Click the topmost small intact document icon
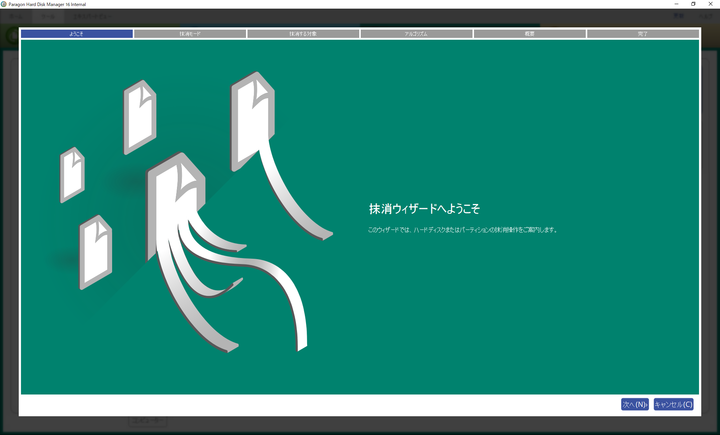Image resolution: width=720 pixels, height=435 pixels. click(140, 115)
